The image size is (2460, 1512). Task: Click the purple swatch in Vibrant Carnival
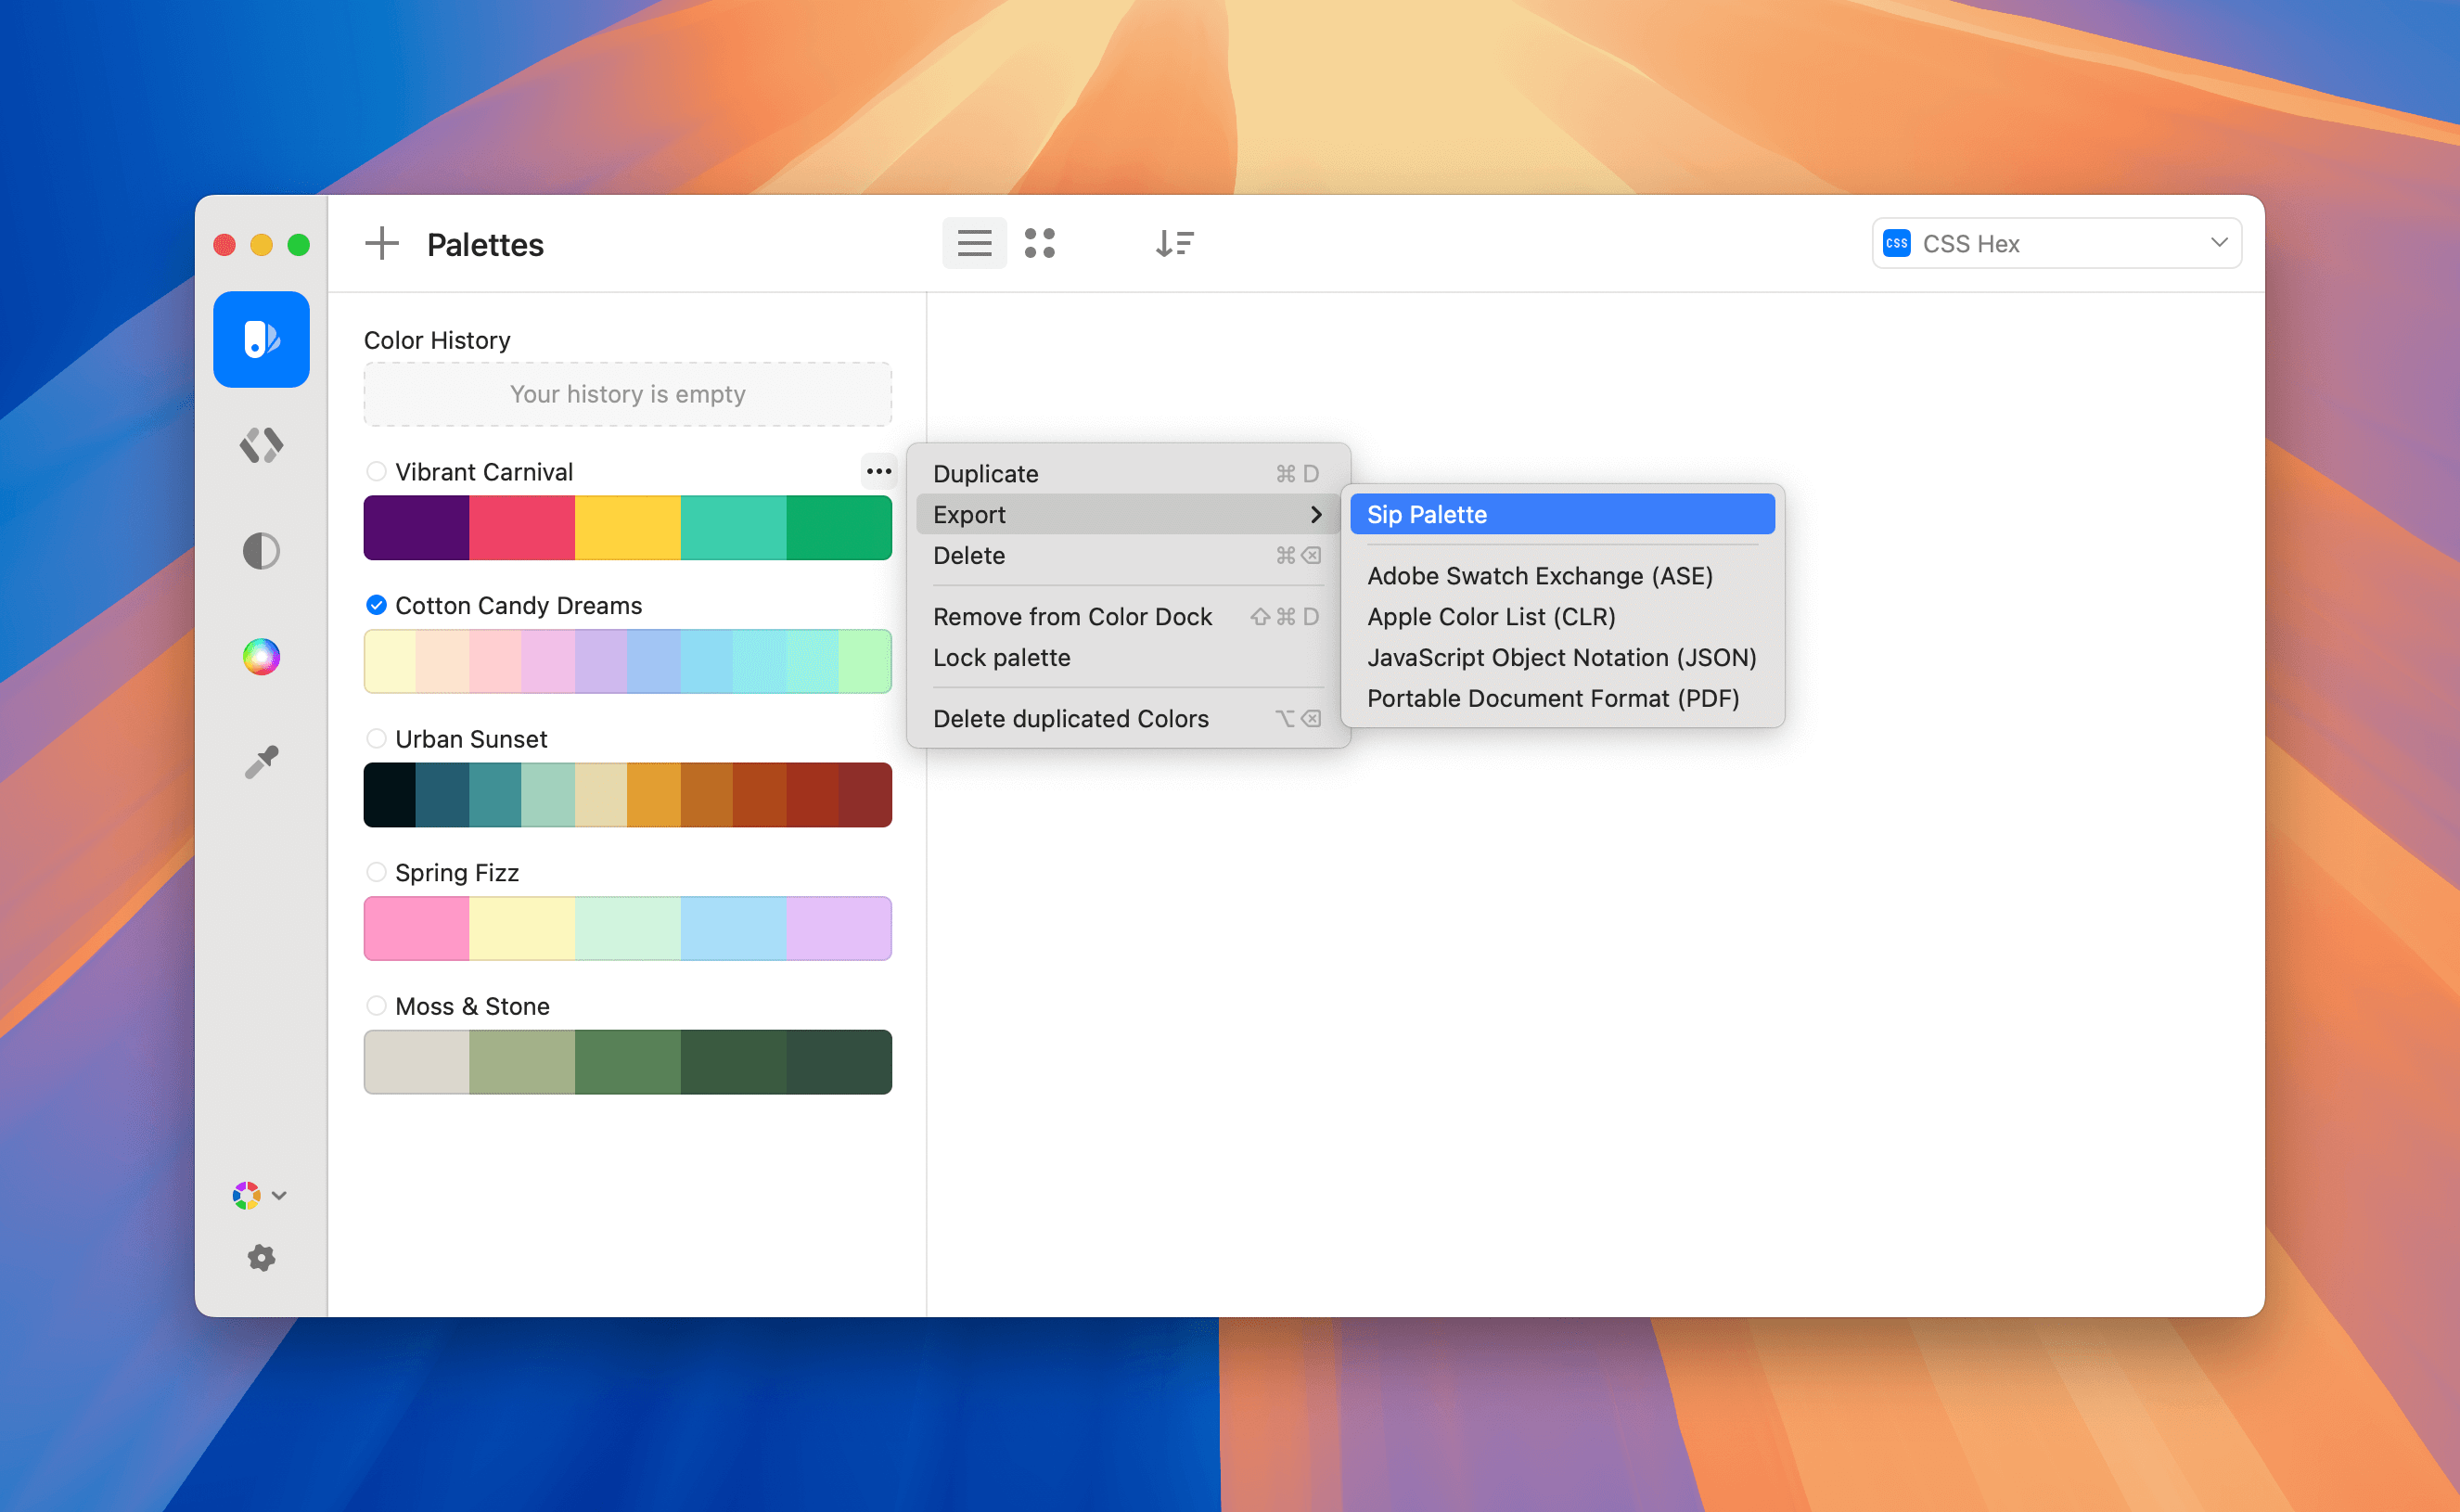pyautogui.click(x=415, y=527)
